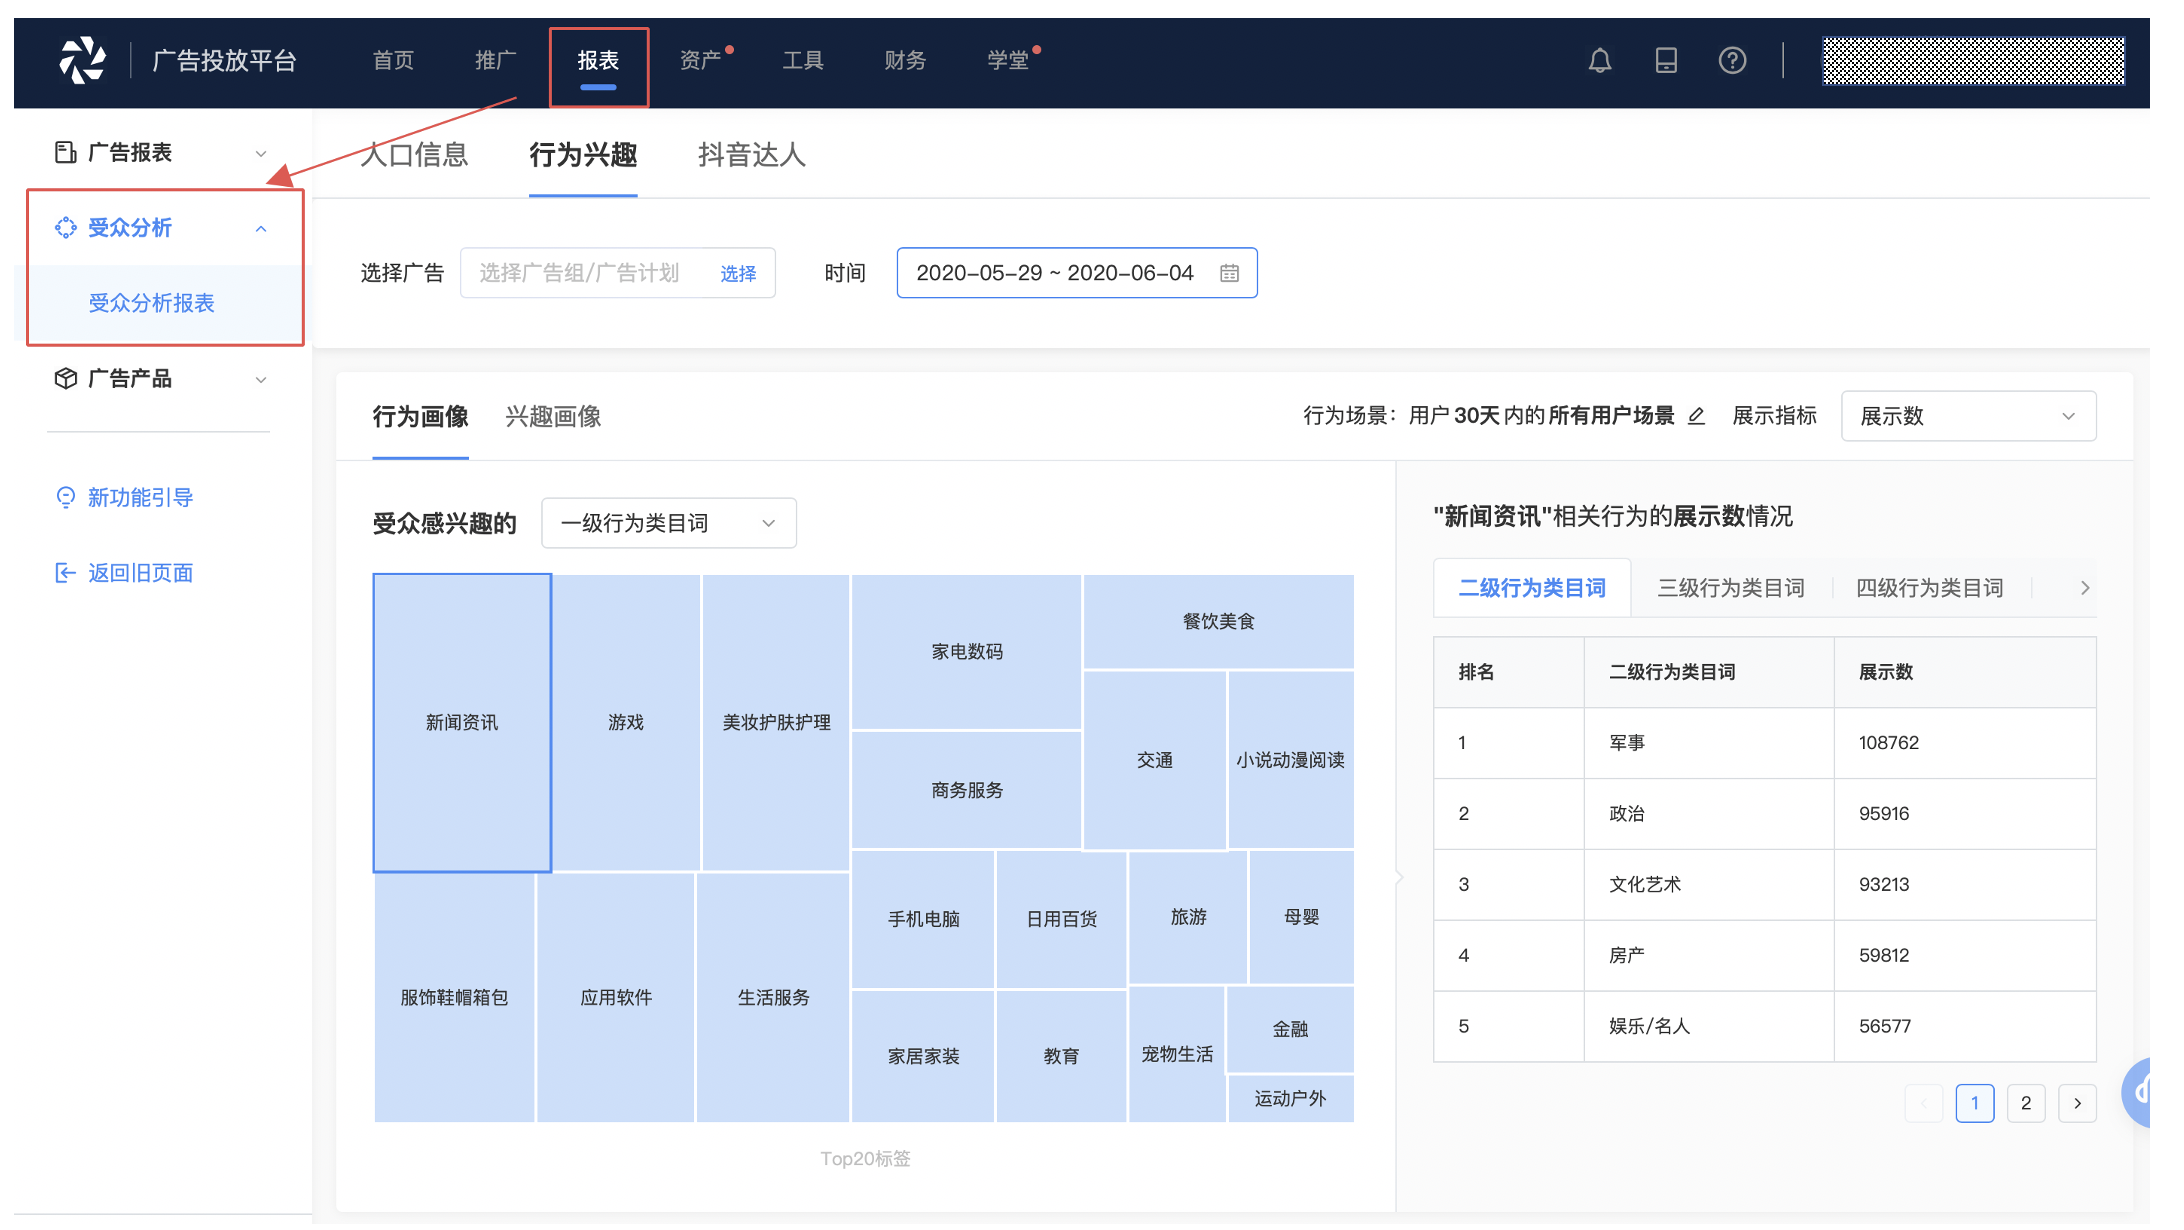Viewport: 2184px width, 1230px height.
Task: Select the 二级行为类目词 tab
Action: click(x=1531, y=588)
